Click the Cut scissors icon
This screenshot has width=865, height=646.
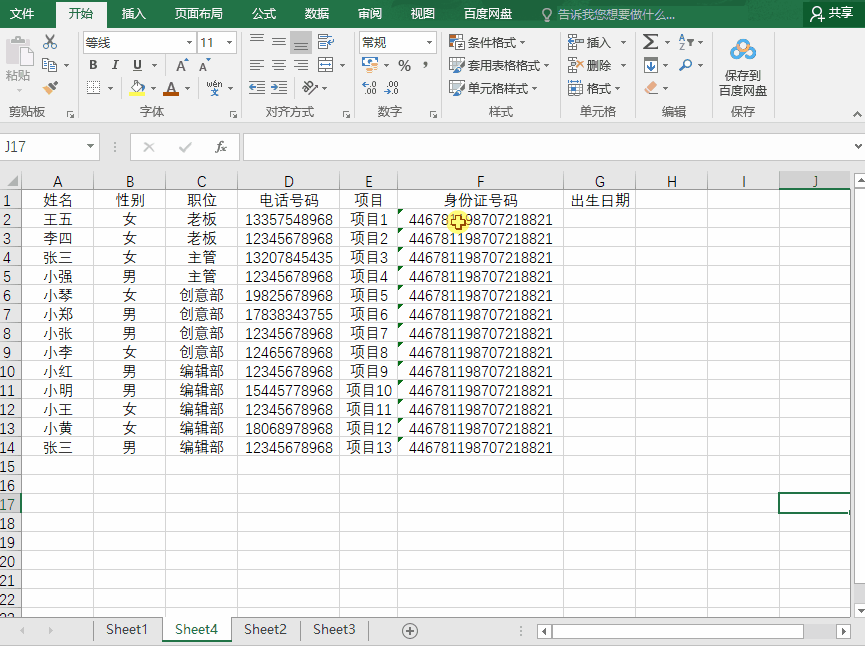(x=50, y=42)
